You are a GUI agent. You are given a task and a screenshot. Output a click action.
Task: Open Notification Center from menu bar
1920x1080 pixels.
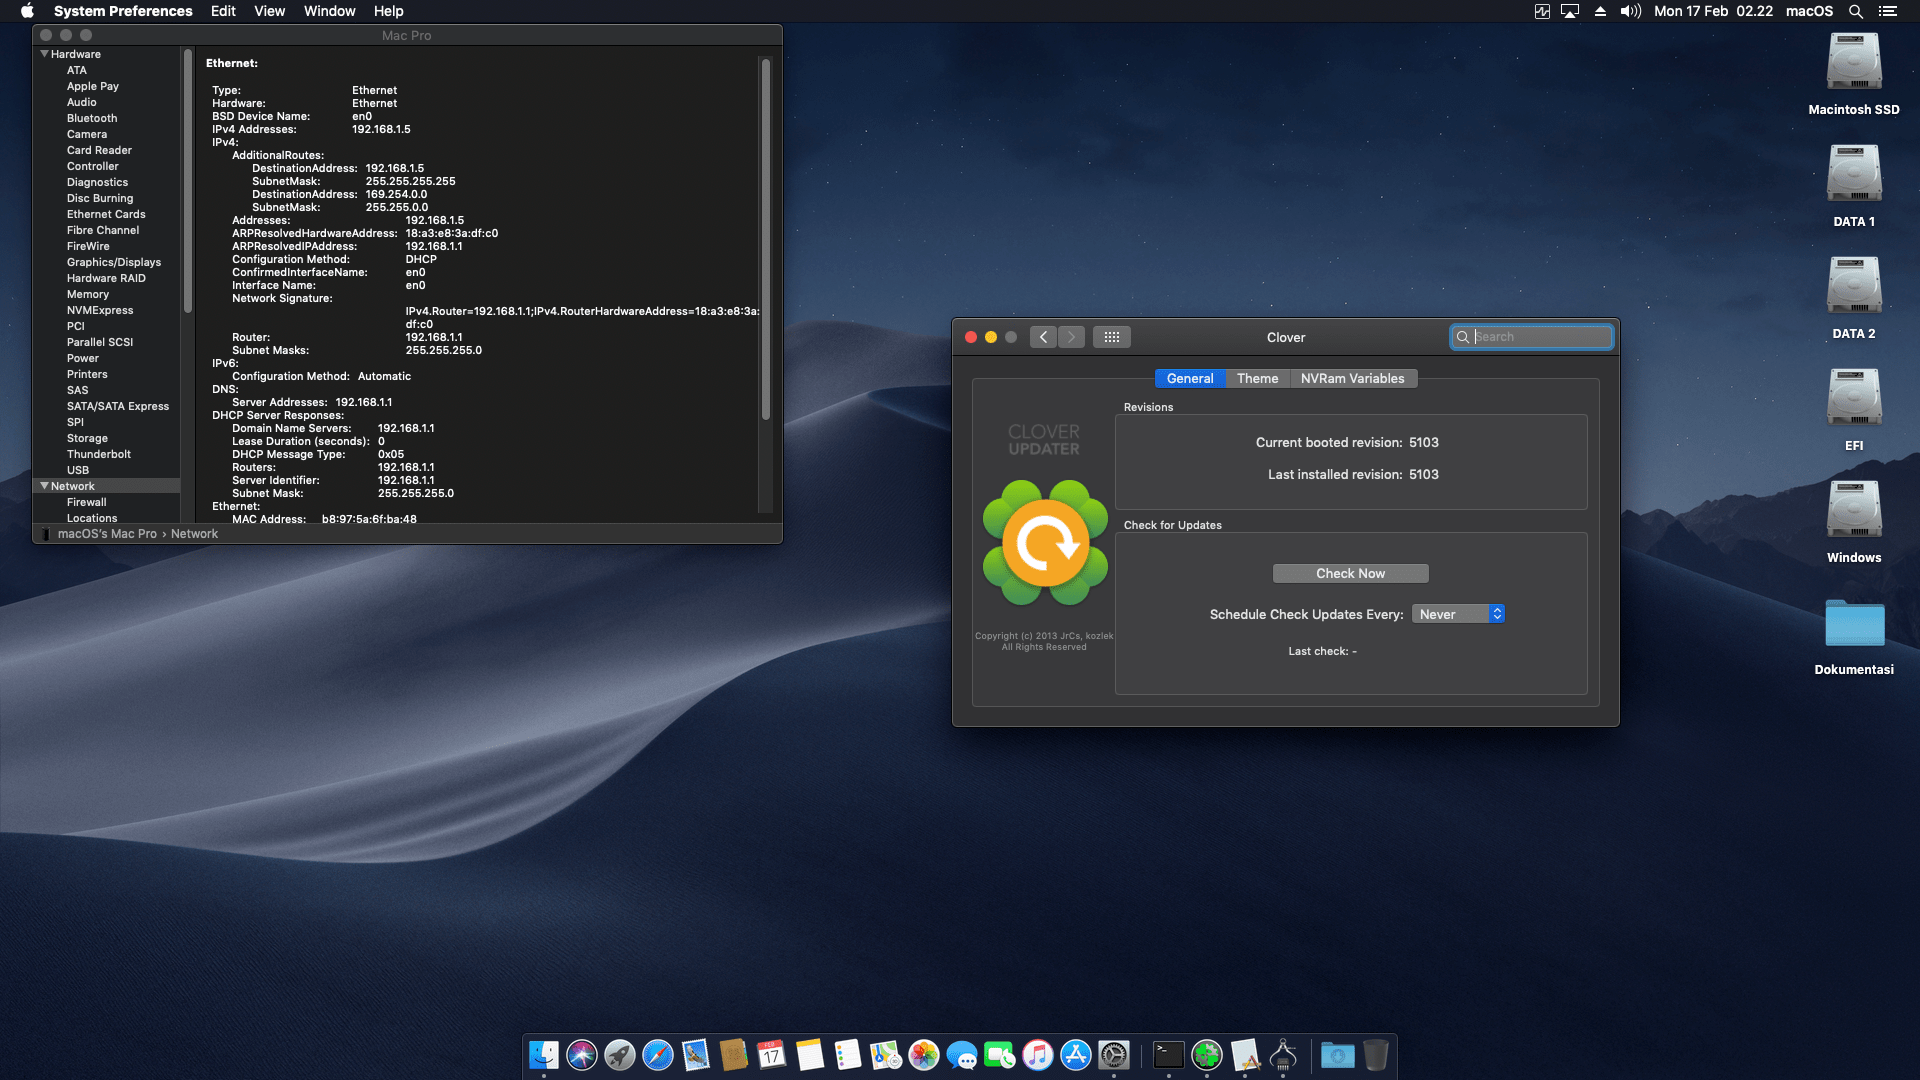click(x=1887, y=11)
